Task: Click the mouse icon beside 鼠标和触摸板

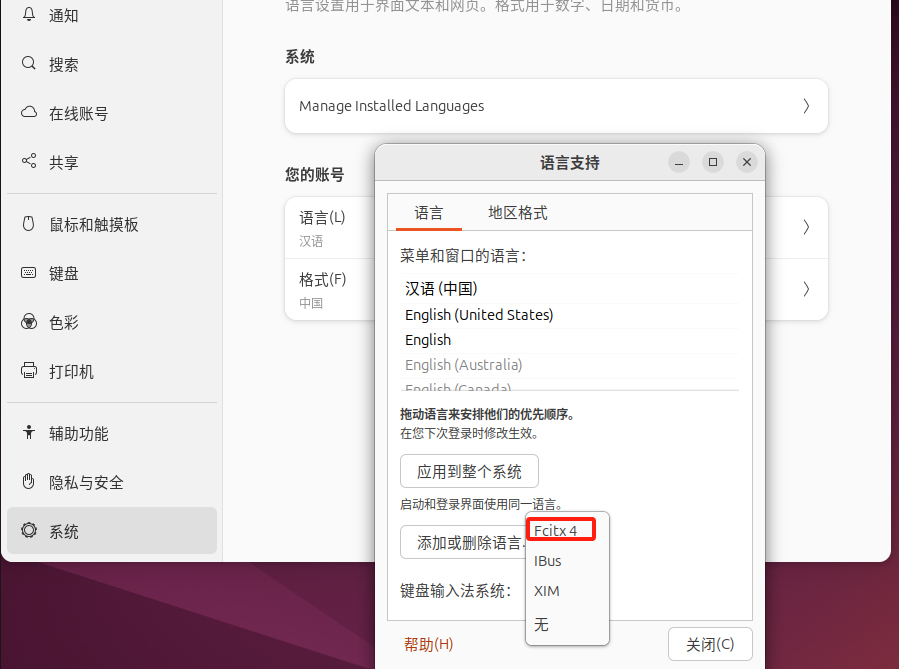Action: tap(29, 224)
